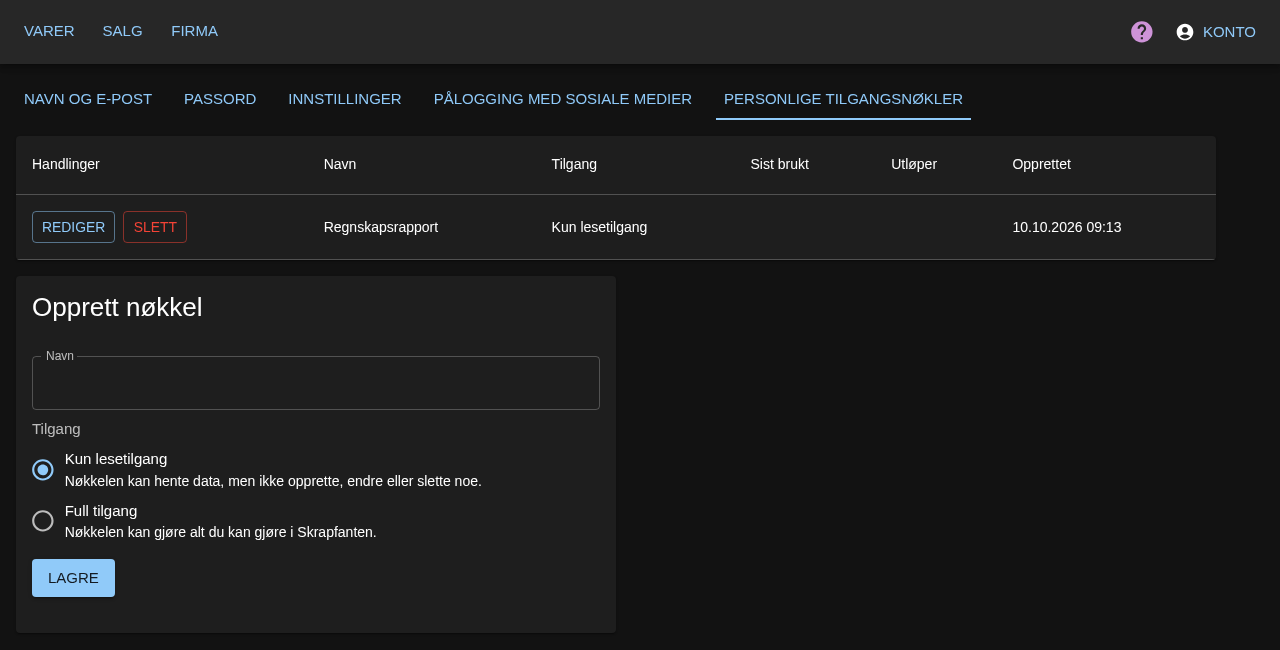Open the Salg menu
Image resolution: width=1280 pixels, height=650 pixels.
pyautogui.click(x=123, y=31)
